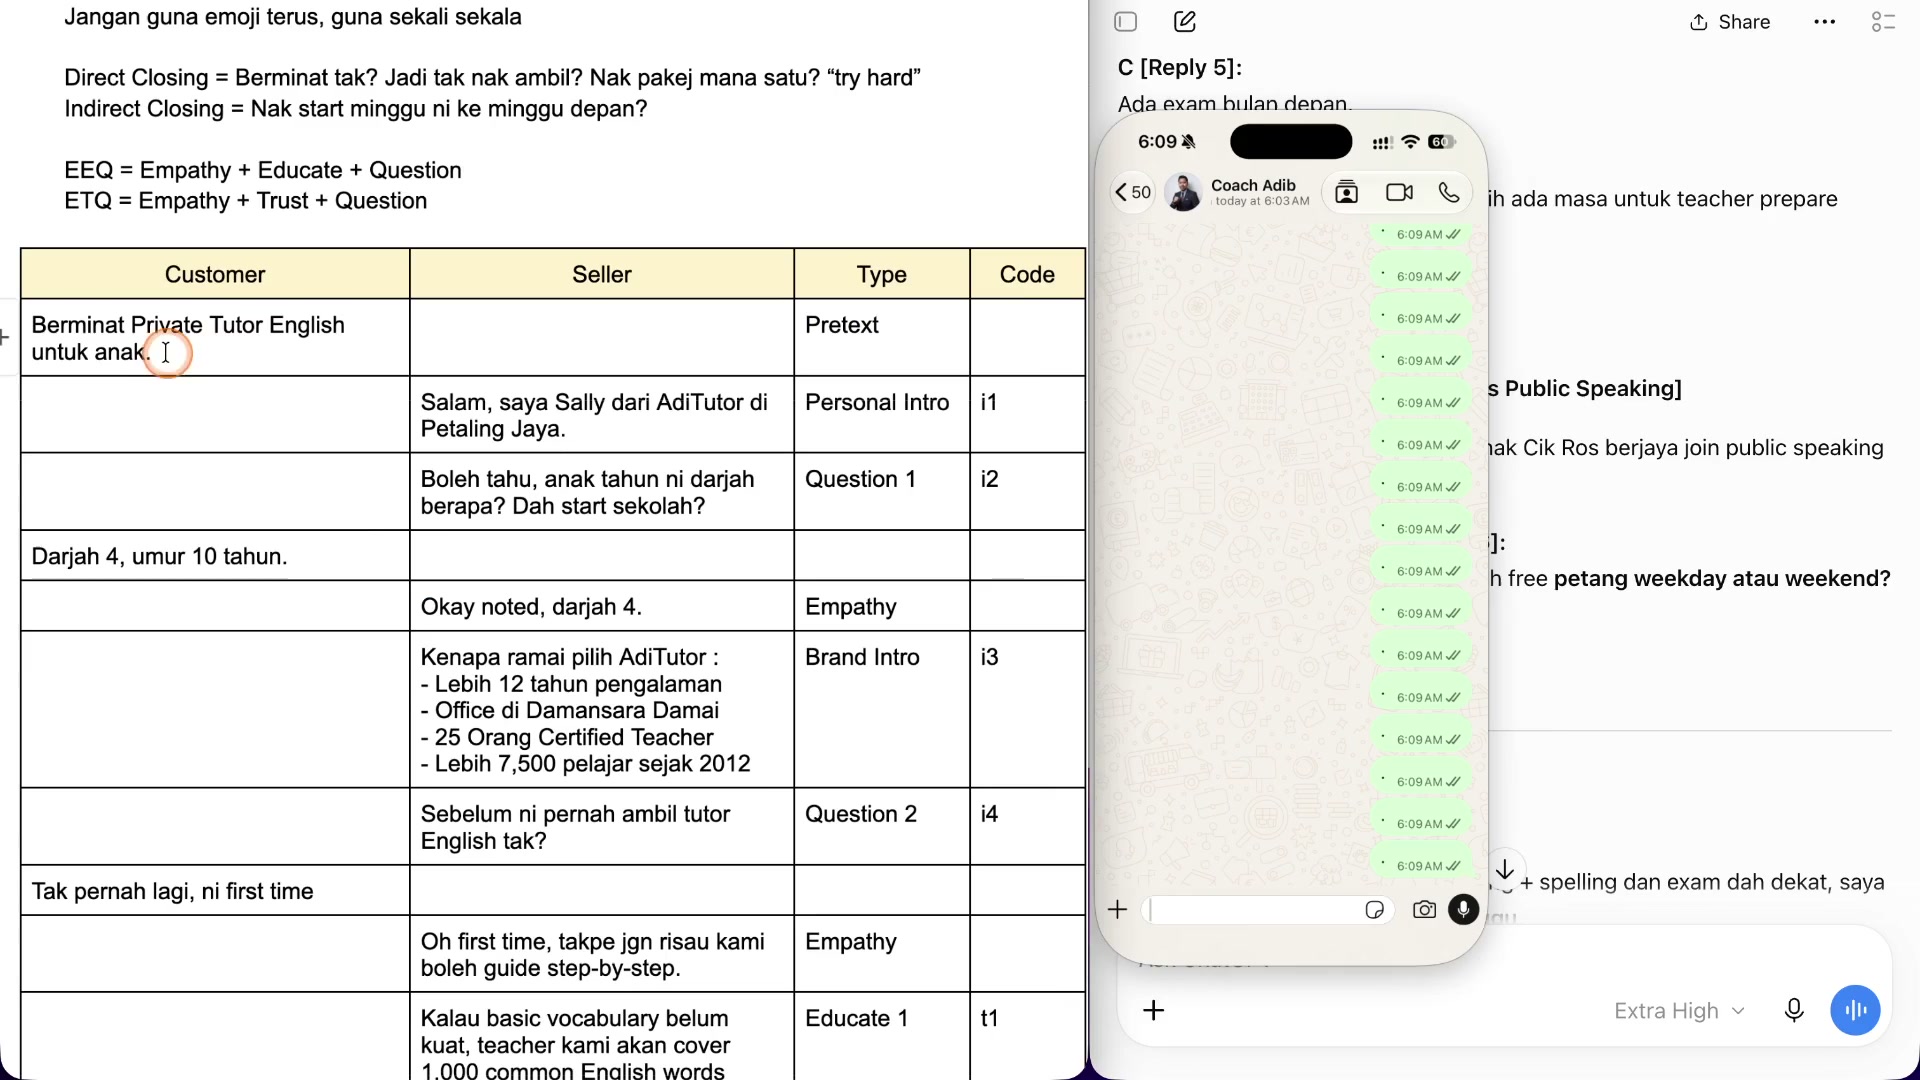Click 'Tak pernah lagi, ni first time' cell
The image size is (1920, 1080).
(x=215, y=891)
